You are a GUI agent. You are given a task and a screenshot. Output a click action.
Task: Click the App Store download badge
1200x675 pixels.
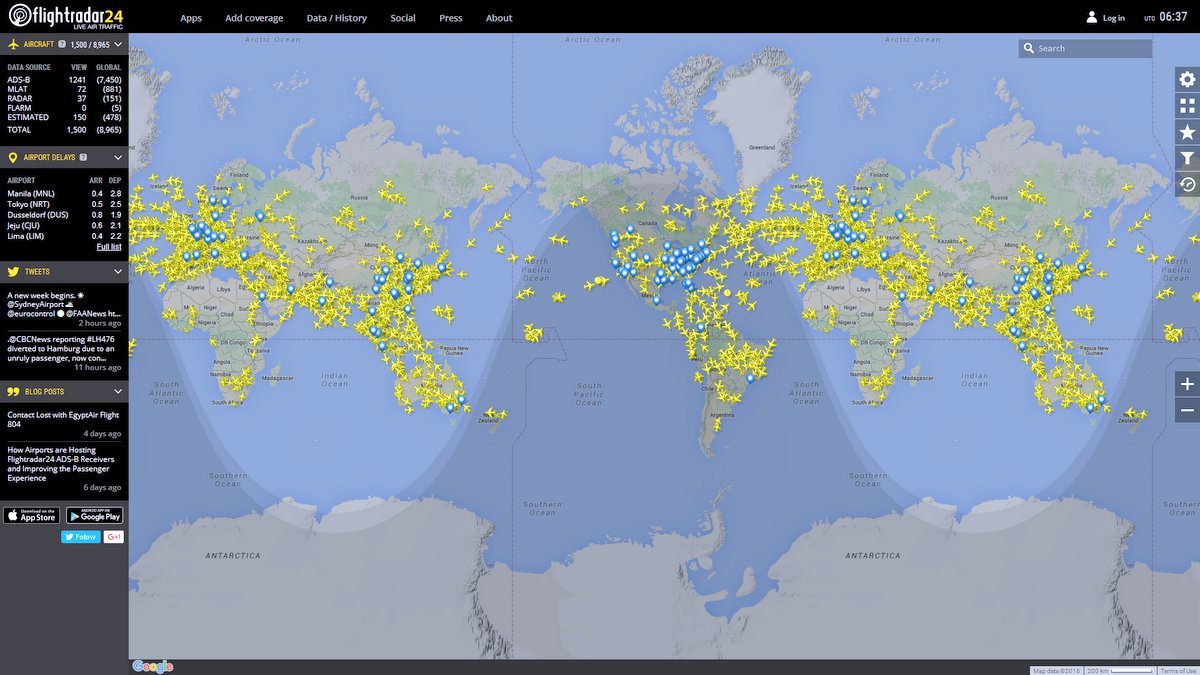coord(31,515)
